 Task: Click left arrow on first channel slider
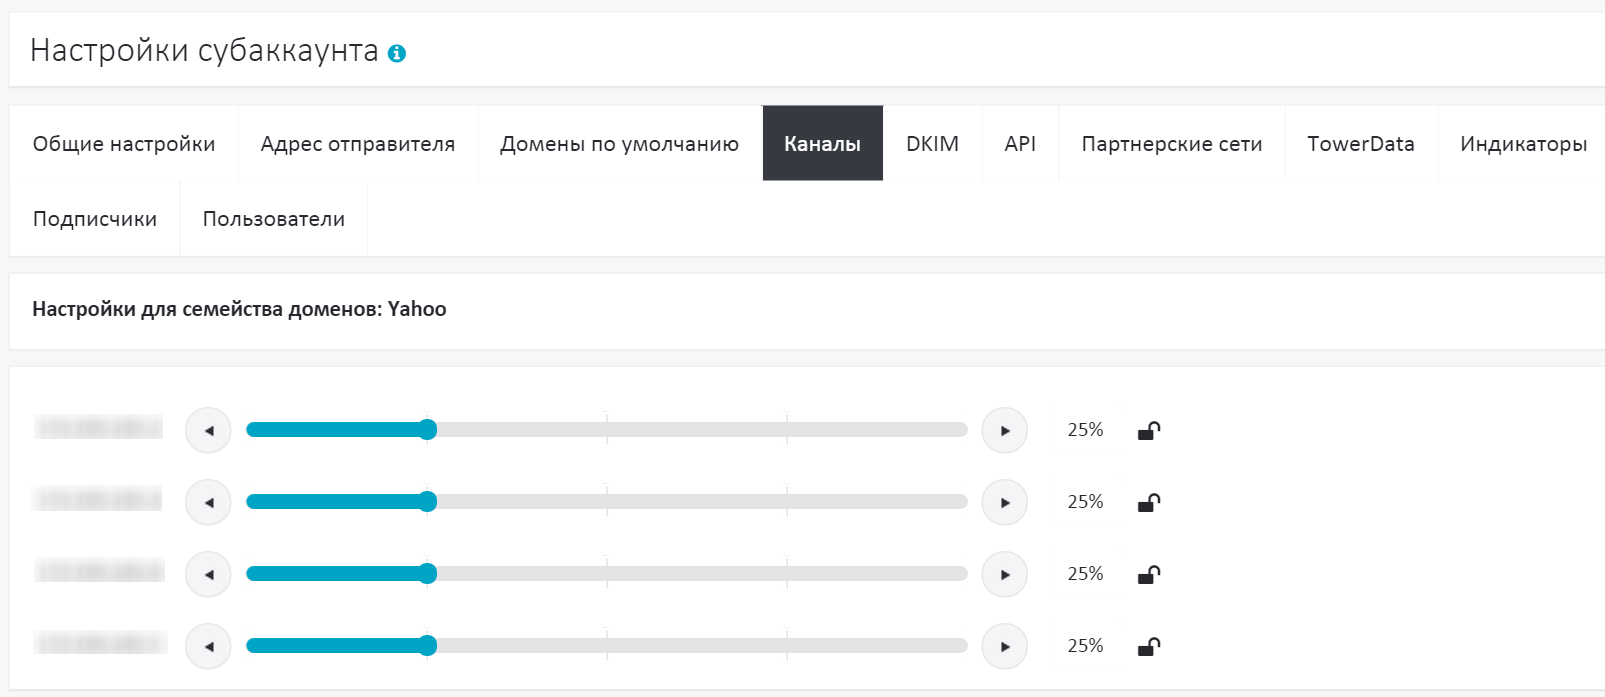coord(208,431)
